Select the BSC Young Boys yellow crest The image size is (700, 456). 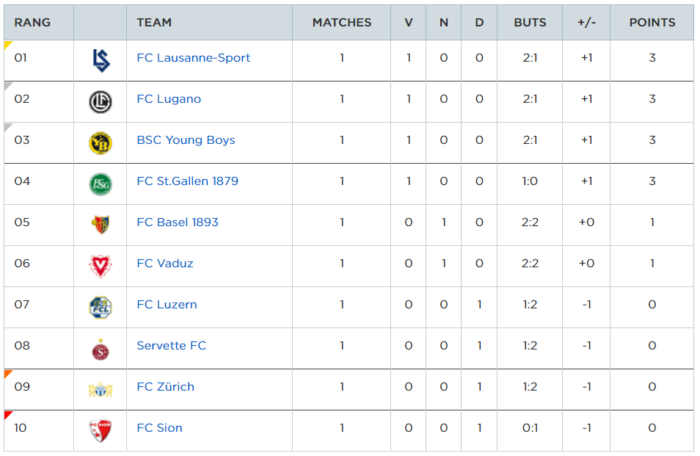pos(100,143)
